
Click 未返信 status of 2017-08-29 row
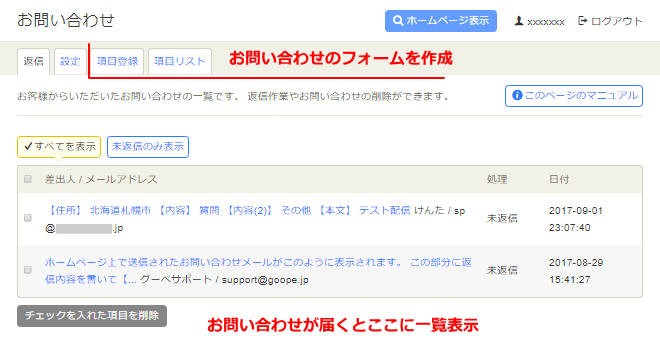click(x=502, y=270)
